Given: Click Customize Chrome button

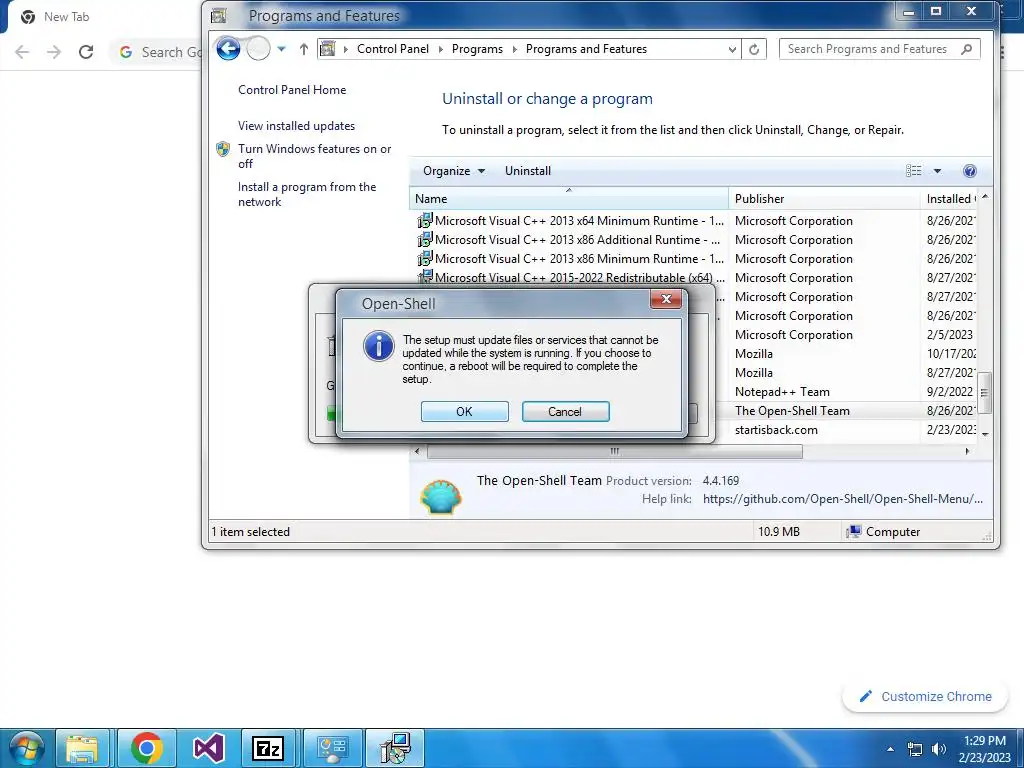Looking at the screenshot, I should click(x=925, y=697).
